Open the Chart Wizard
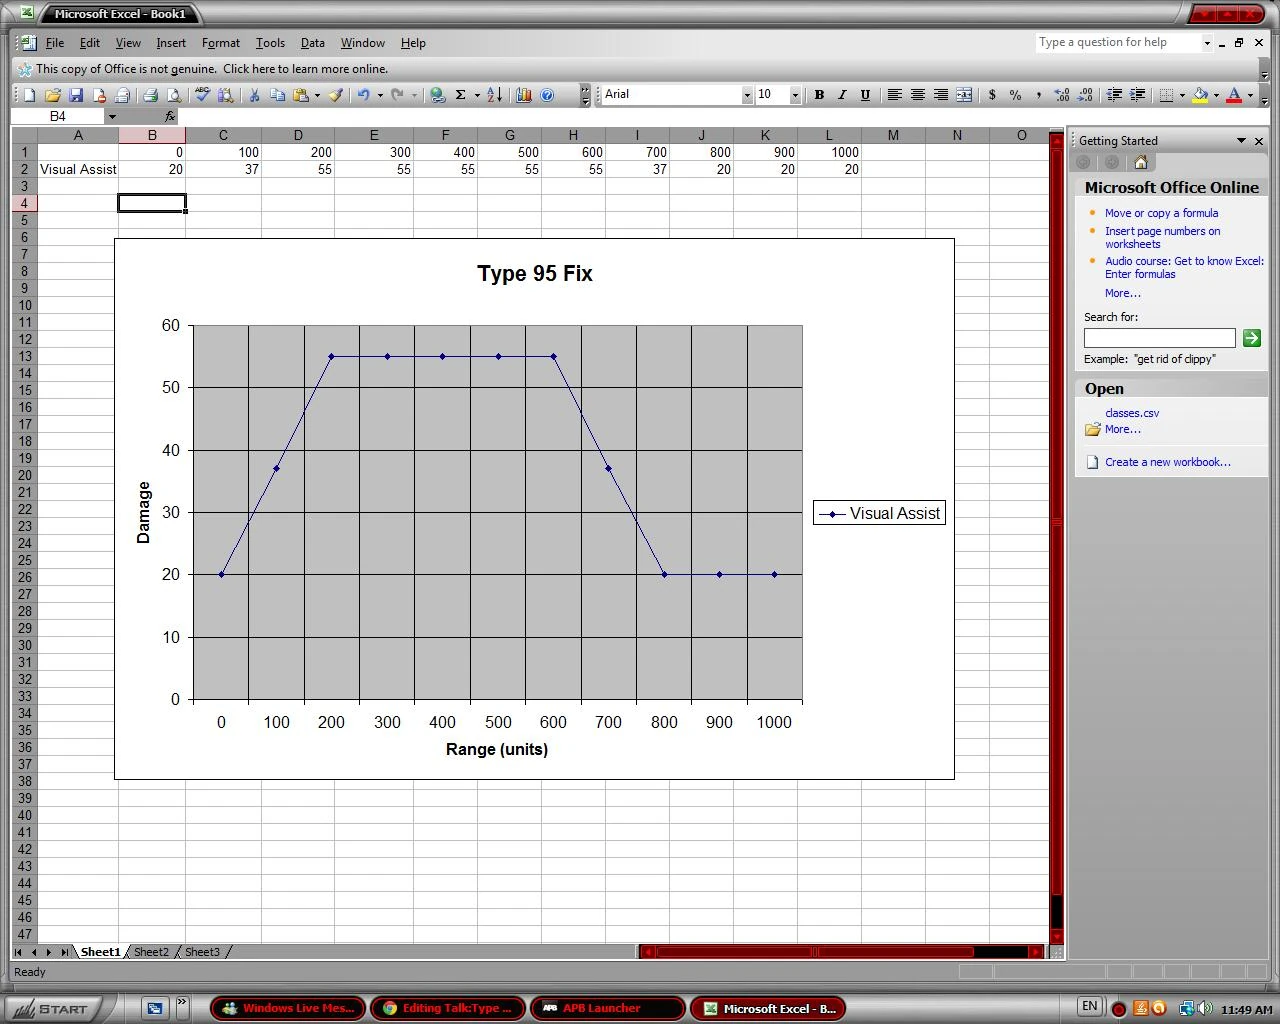The width and height of the screenshot is (1280, 1024). pyautogui.click(x=524, y=95)
